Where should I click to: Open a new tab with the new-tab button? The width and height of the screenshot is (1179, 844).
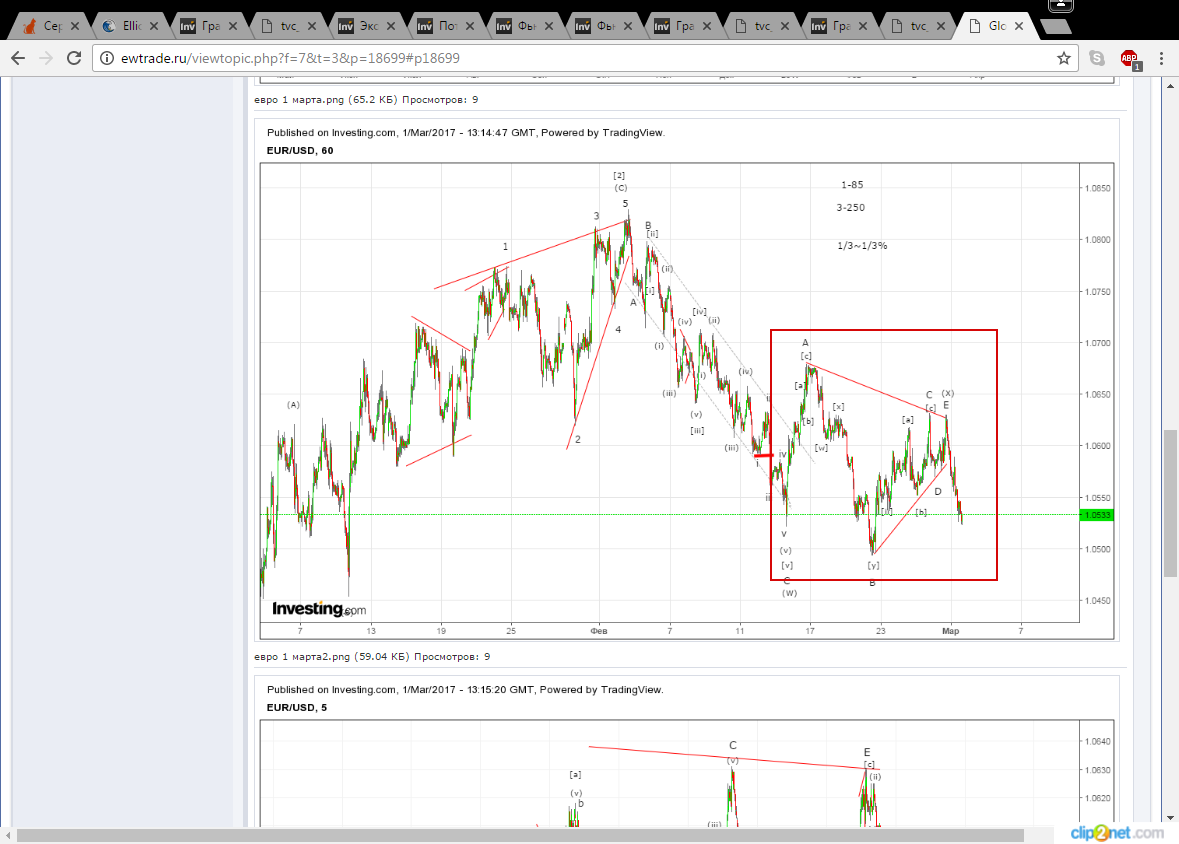[x=1056, y=27]
